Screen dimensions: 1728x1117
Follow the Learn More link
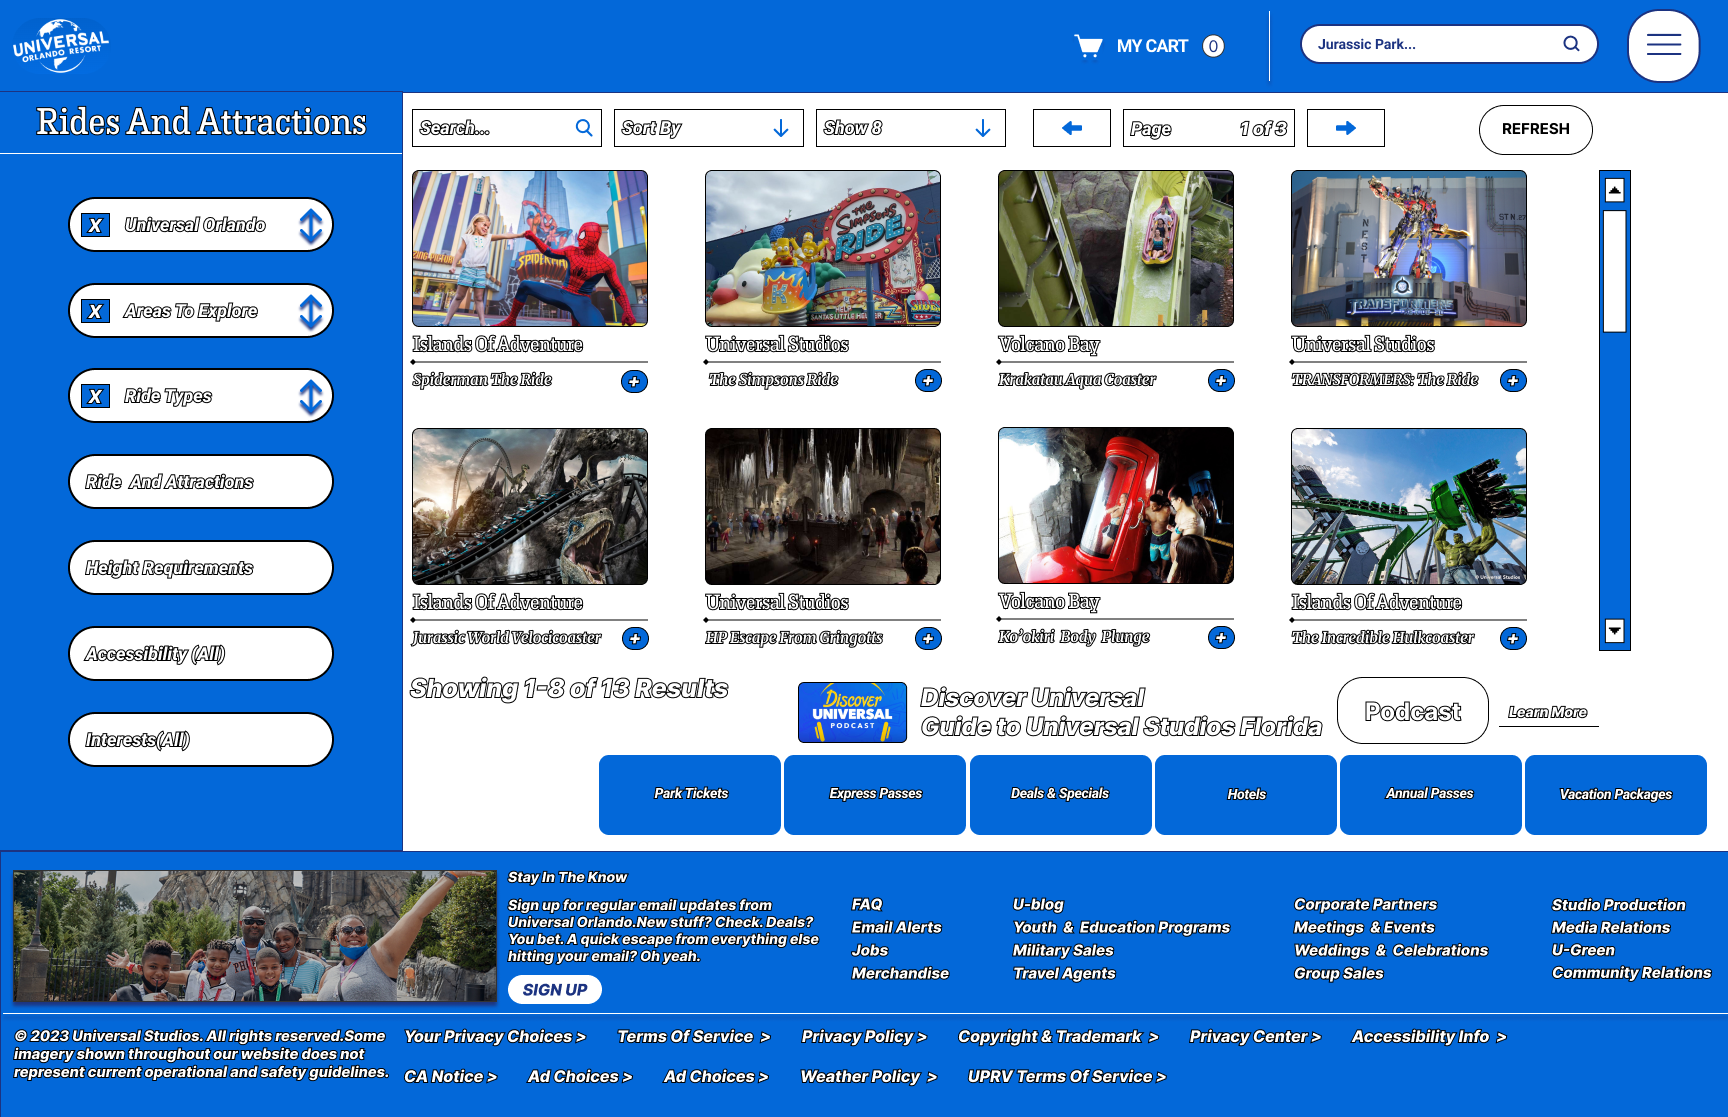tap(1547, 712)
